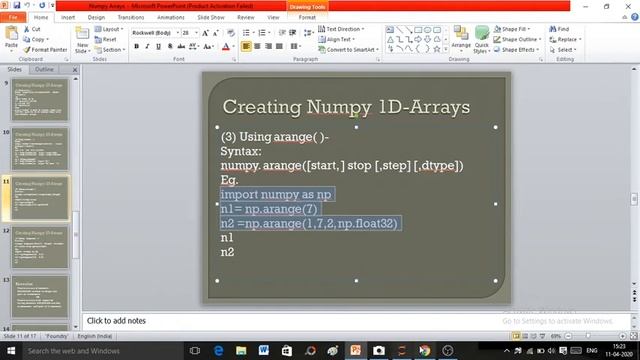Open Microsoft Word from taskbar
Viewport: 640px width, 360px height.
point(263,351)
